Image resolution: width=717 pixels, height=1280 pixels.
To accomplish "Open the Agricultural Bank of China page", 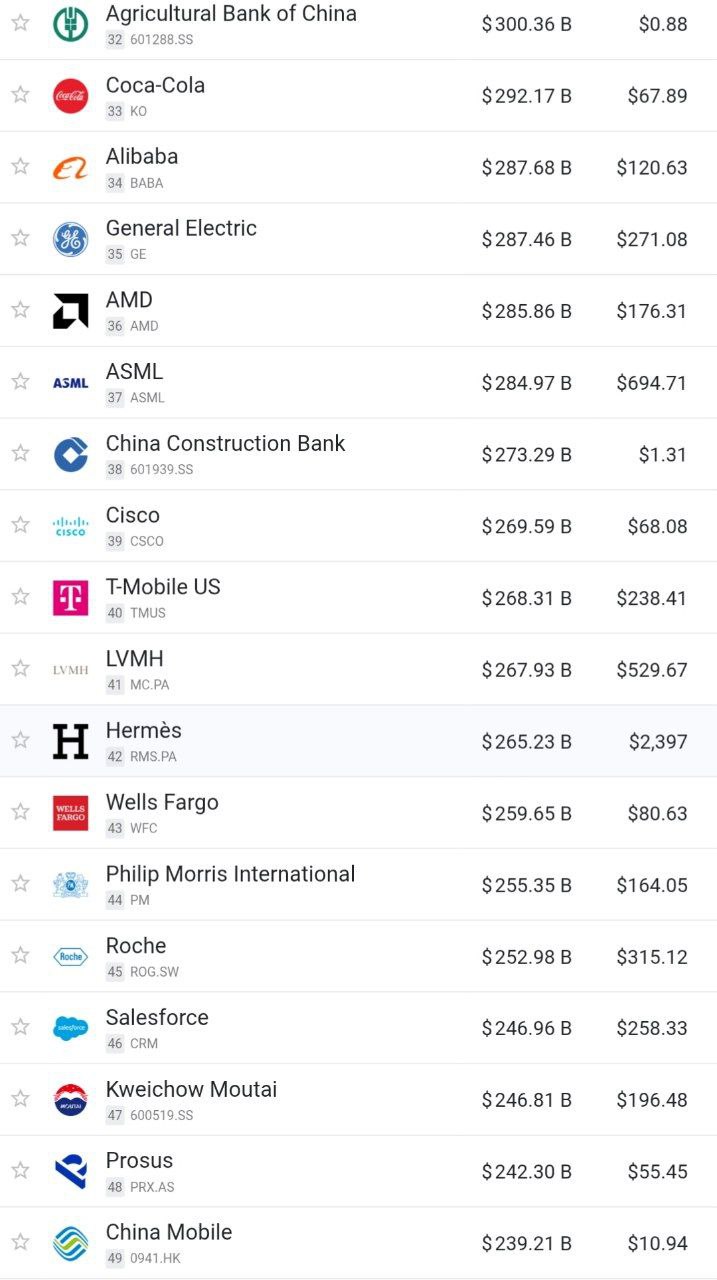I will tap(231, 14).
